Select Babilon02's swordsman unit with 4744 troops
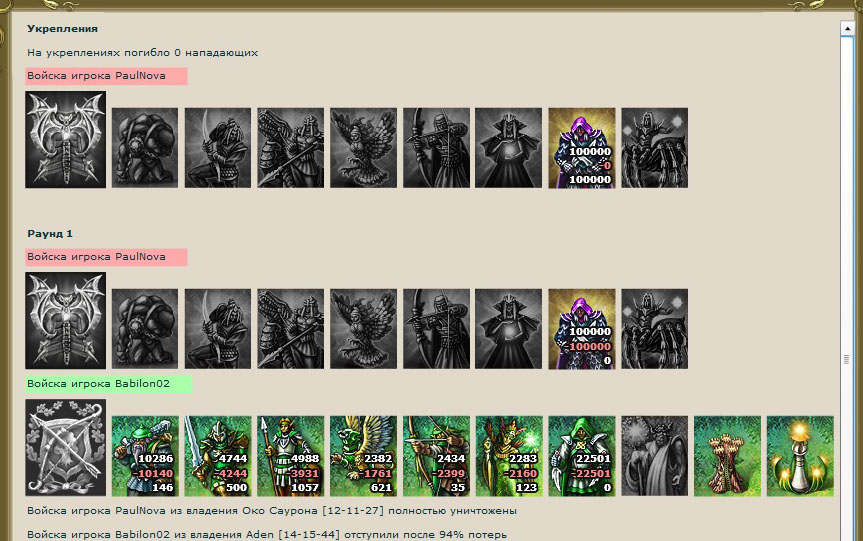863x541 pixels. point(217,456)
